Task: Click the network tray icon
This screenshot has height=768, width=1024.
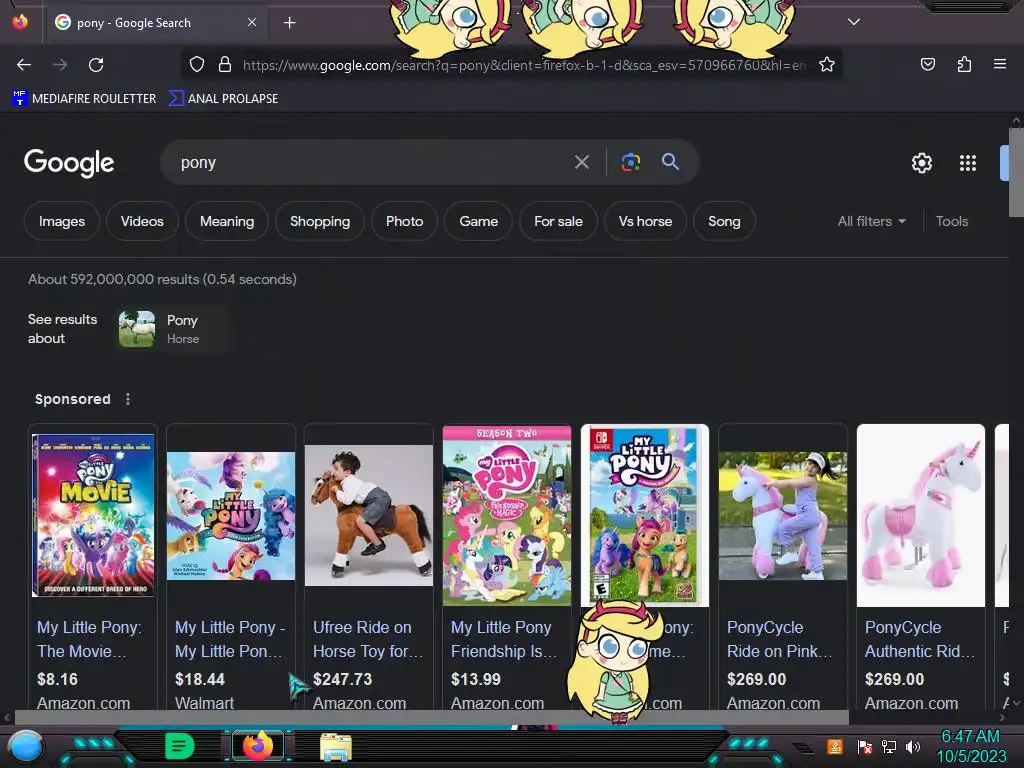Action: tap(888, 746)
